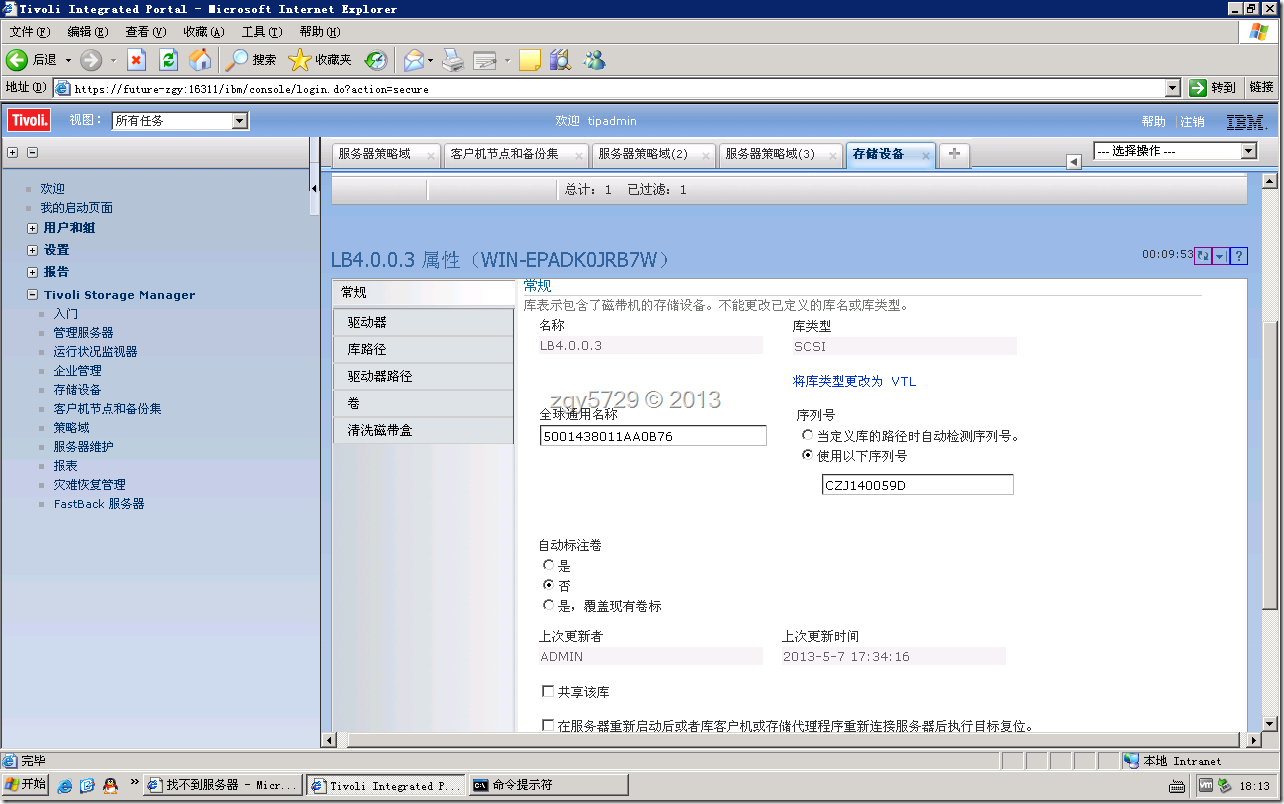
Task: Click the IE Refresh page icon
Action: tap(169, 60)
